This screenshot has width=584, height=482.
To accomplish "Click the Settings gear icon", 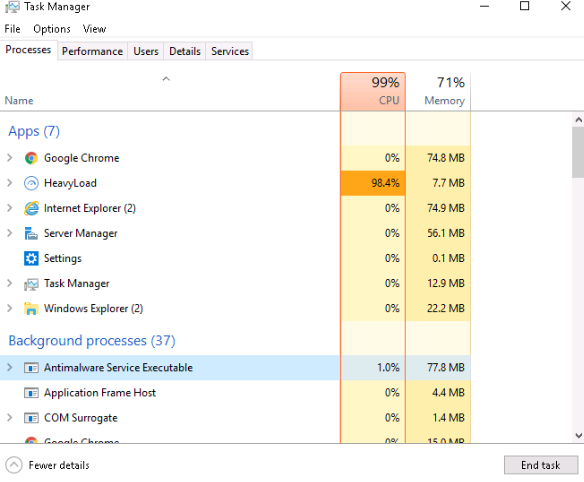I will pyautogui.click(x=31, y=258).
